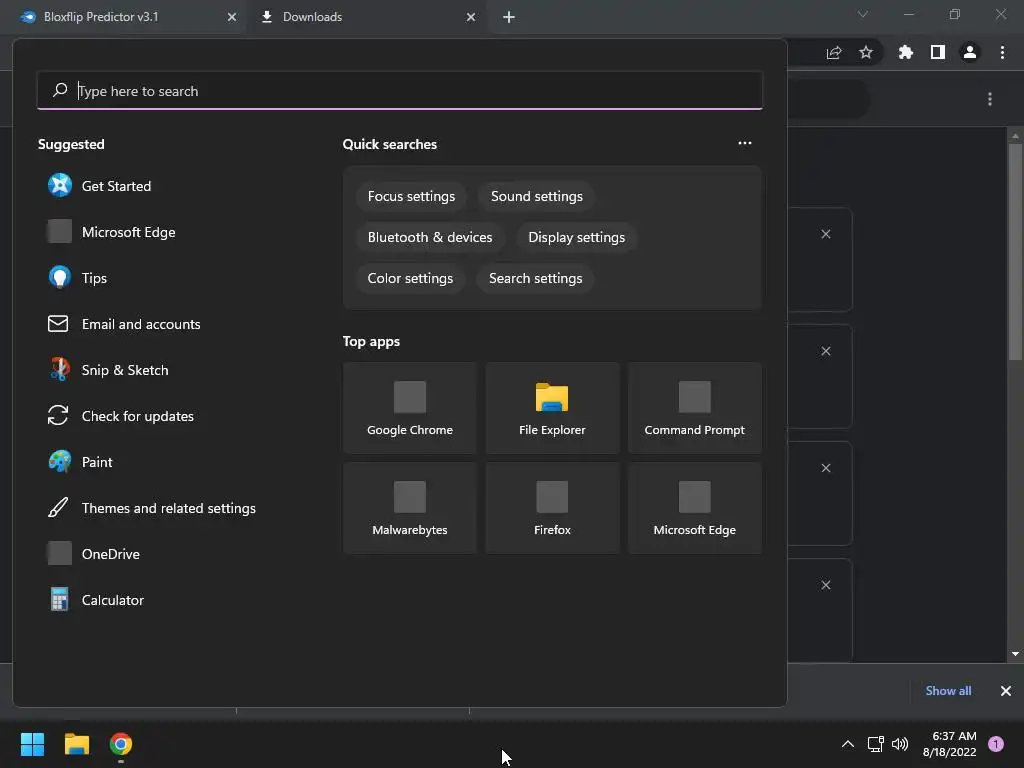Open the clock and date display
This screenshot has height=768, width=1024.
coord(949,744)
